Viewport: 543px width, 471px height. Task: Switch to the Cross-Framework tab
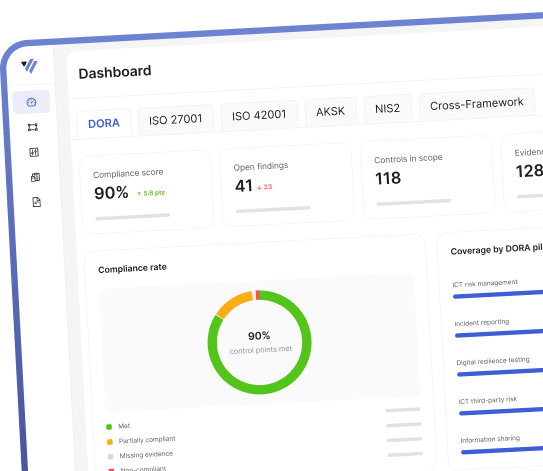pyautogui.click(x=477, y=104)
